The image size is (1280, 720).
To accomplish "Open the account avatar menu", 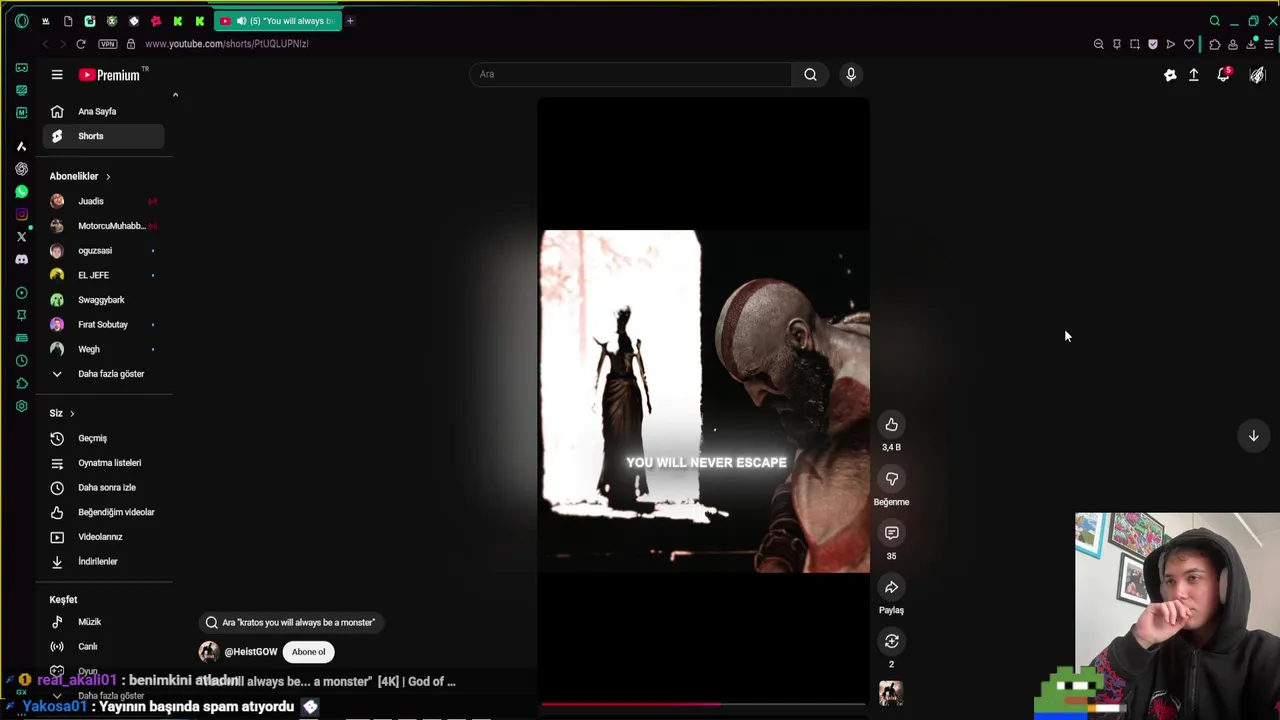I will [1257, 75].
